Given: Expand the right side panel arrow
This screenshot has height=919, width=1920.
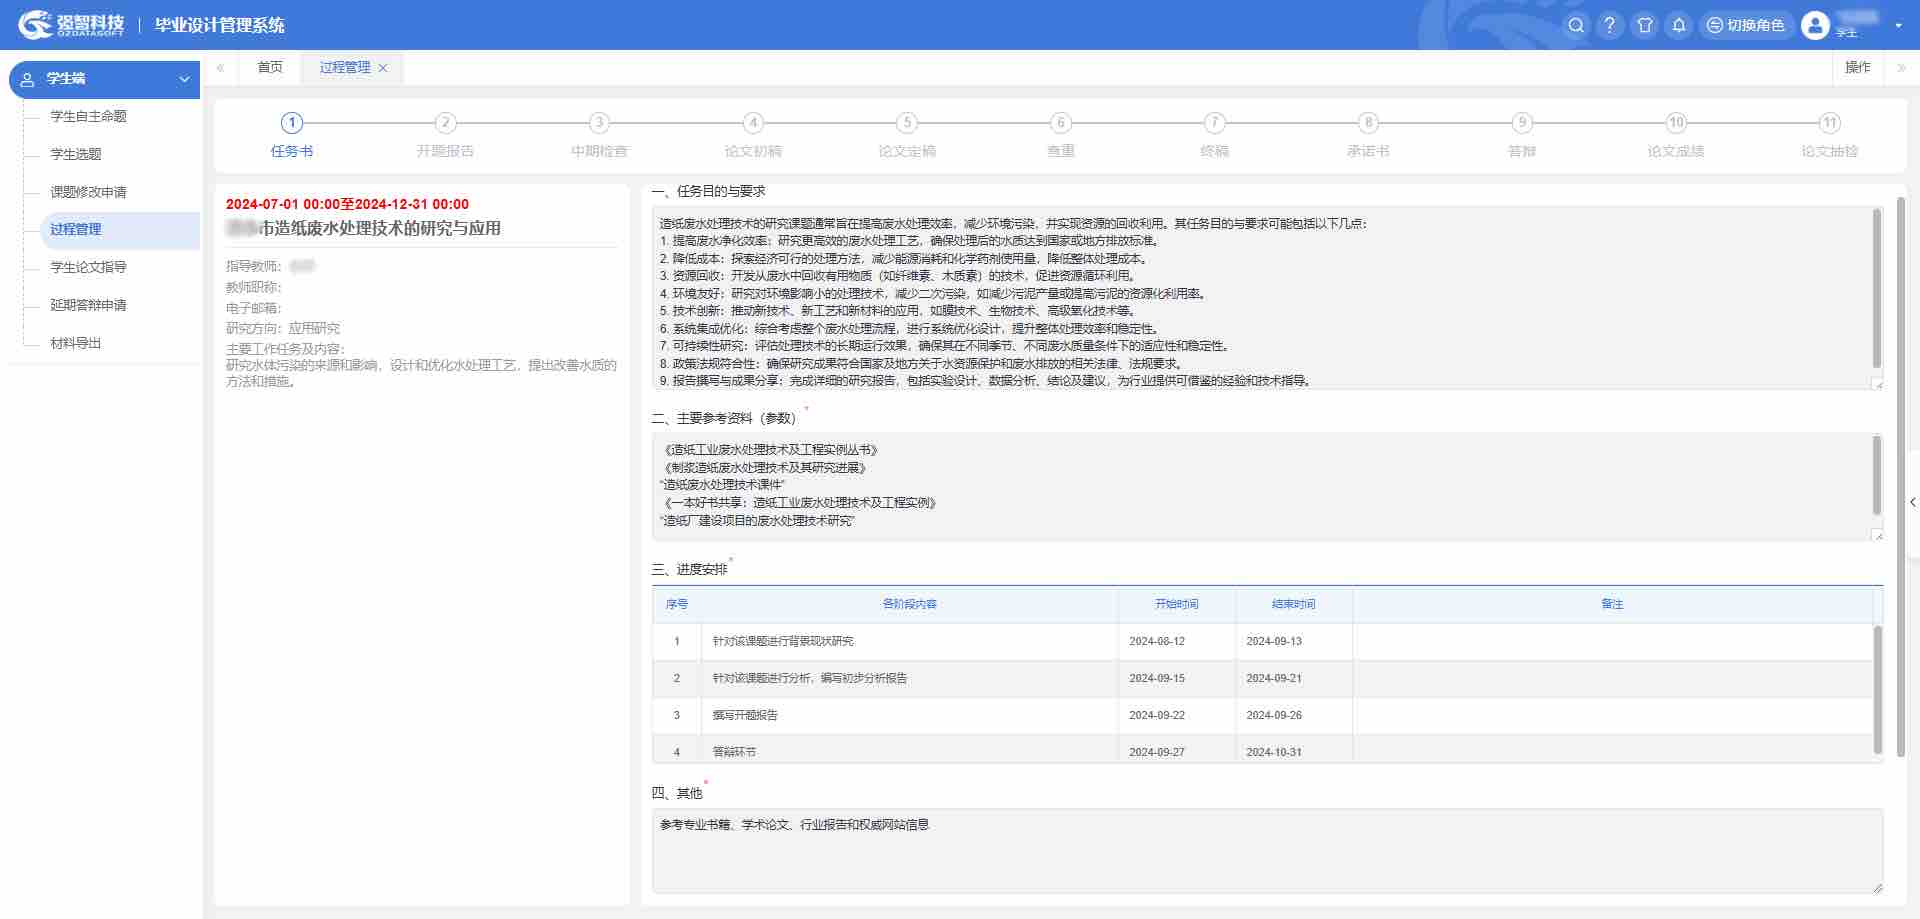Looking at the screenshot, I should click(x=1912, y=502).
